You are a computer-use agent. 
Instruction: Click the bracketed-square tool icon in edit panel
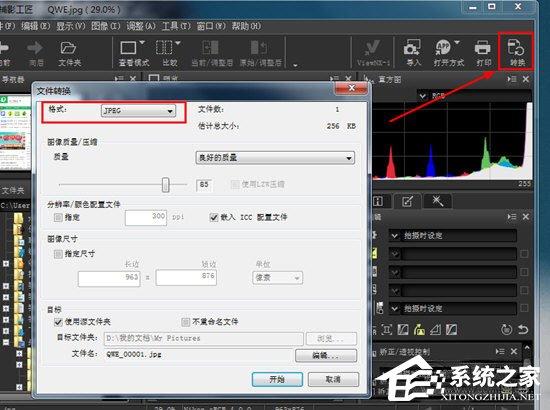(387, 330)
